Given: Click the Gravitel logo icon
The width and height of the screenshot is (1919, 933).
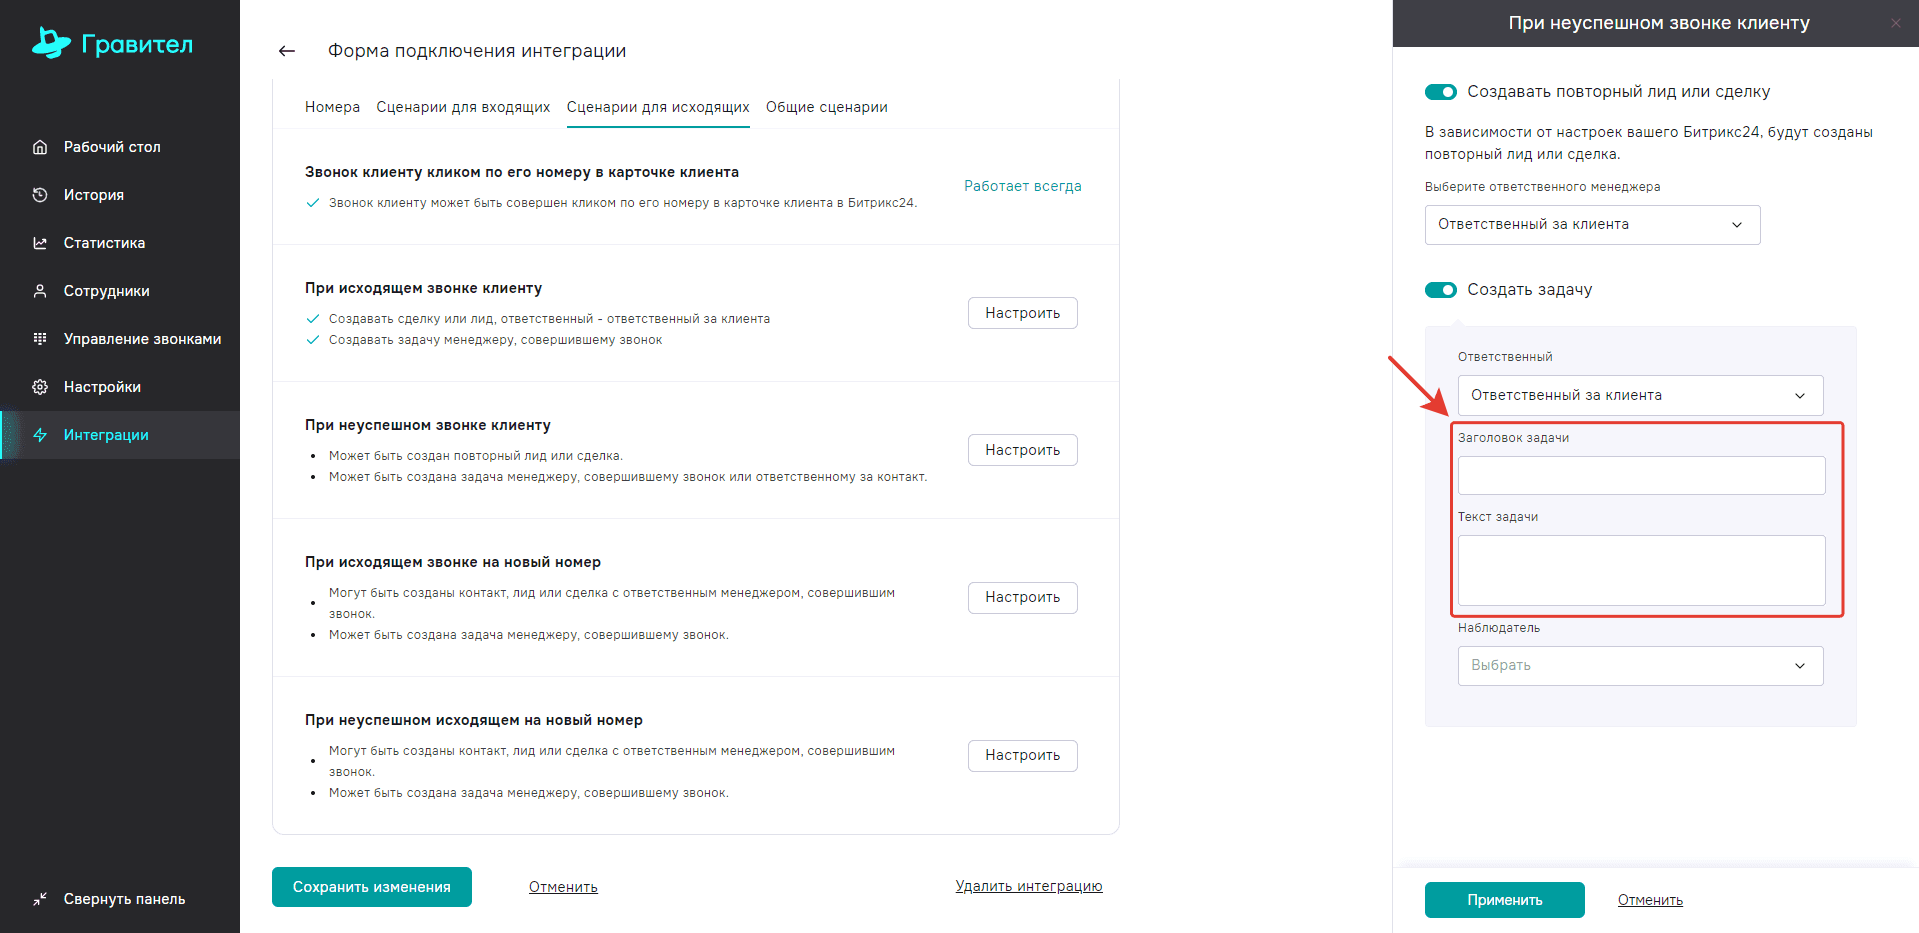Looking at the screenshot, I should coord(51,43).
